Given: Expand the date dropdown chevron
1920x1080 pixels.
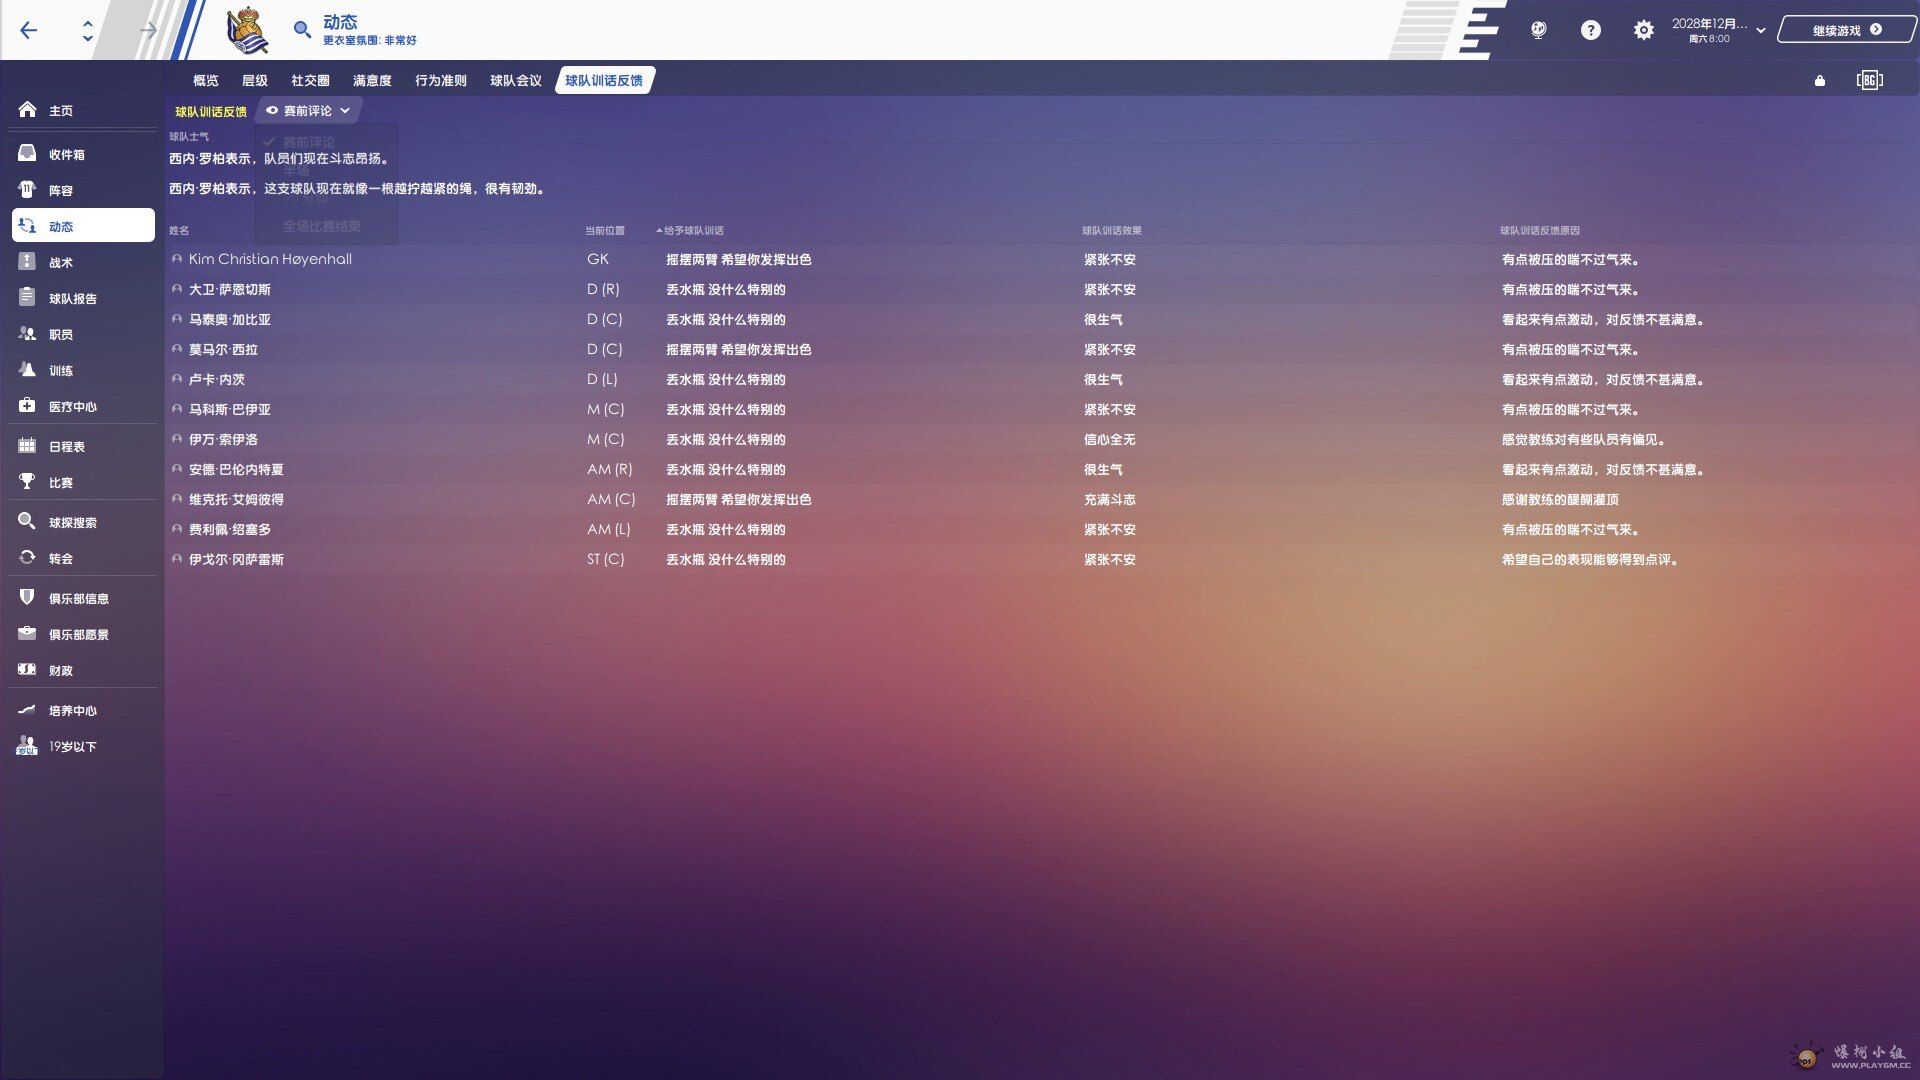Looking at the screenshot, I should pyautogui.click(x=1761, y=30).
